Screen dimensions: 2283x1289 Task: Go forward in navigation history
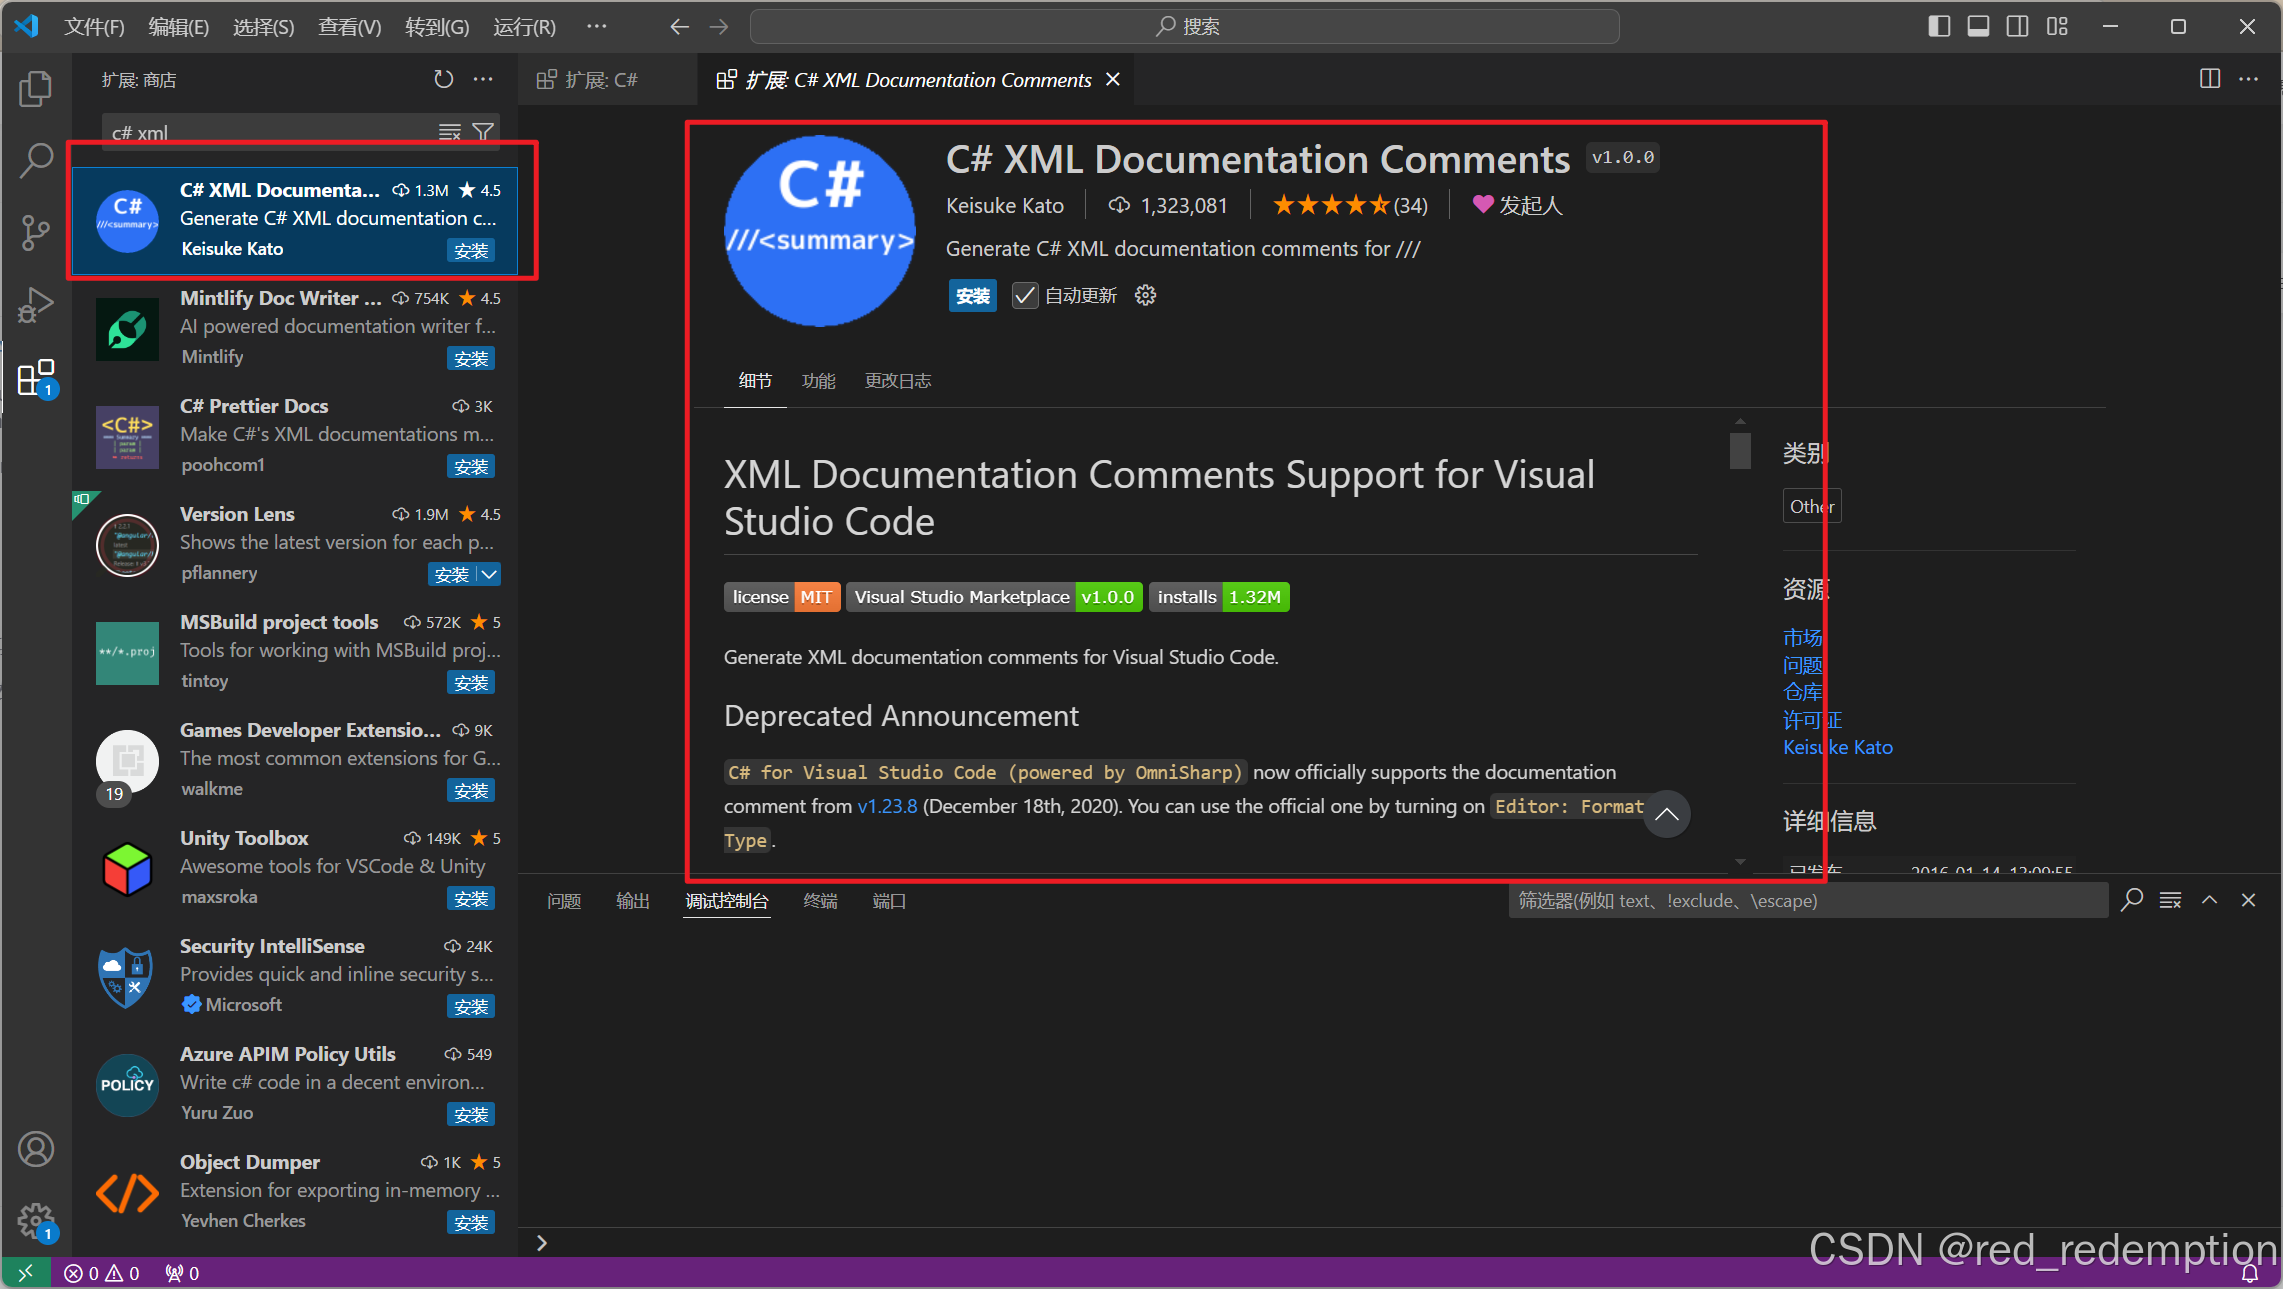coord(719,27)
